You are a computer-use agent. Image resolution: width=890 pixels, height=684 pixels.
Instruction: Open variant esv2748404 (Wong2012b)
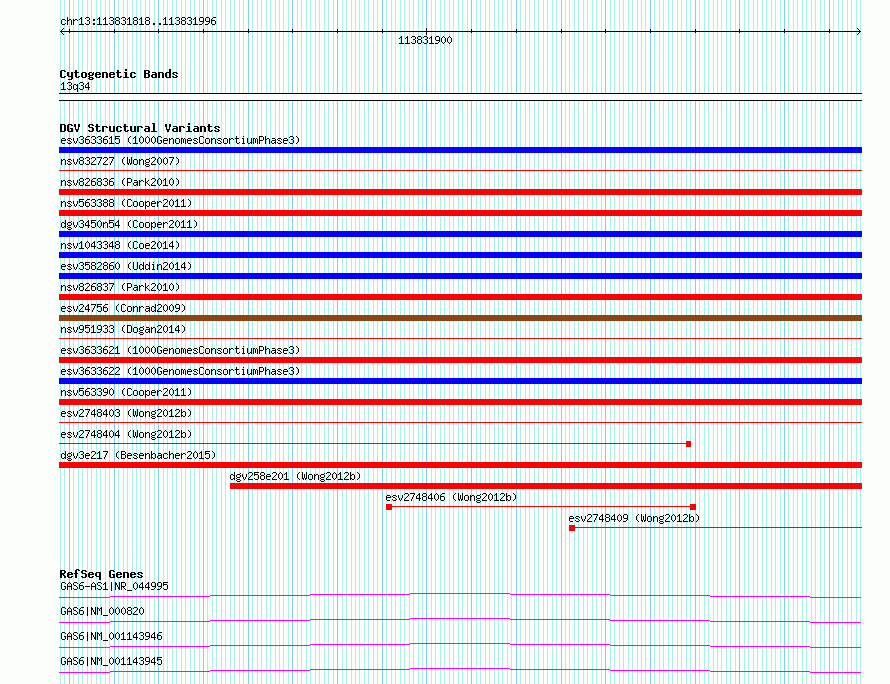pyautogui.click(x=126, y=434)
